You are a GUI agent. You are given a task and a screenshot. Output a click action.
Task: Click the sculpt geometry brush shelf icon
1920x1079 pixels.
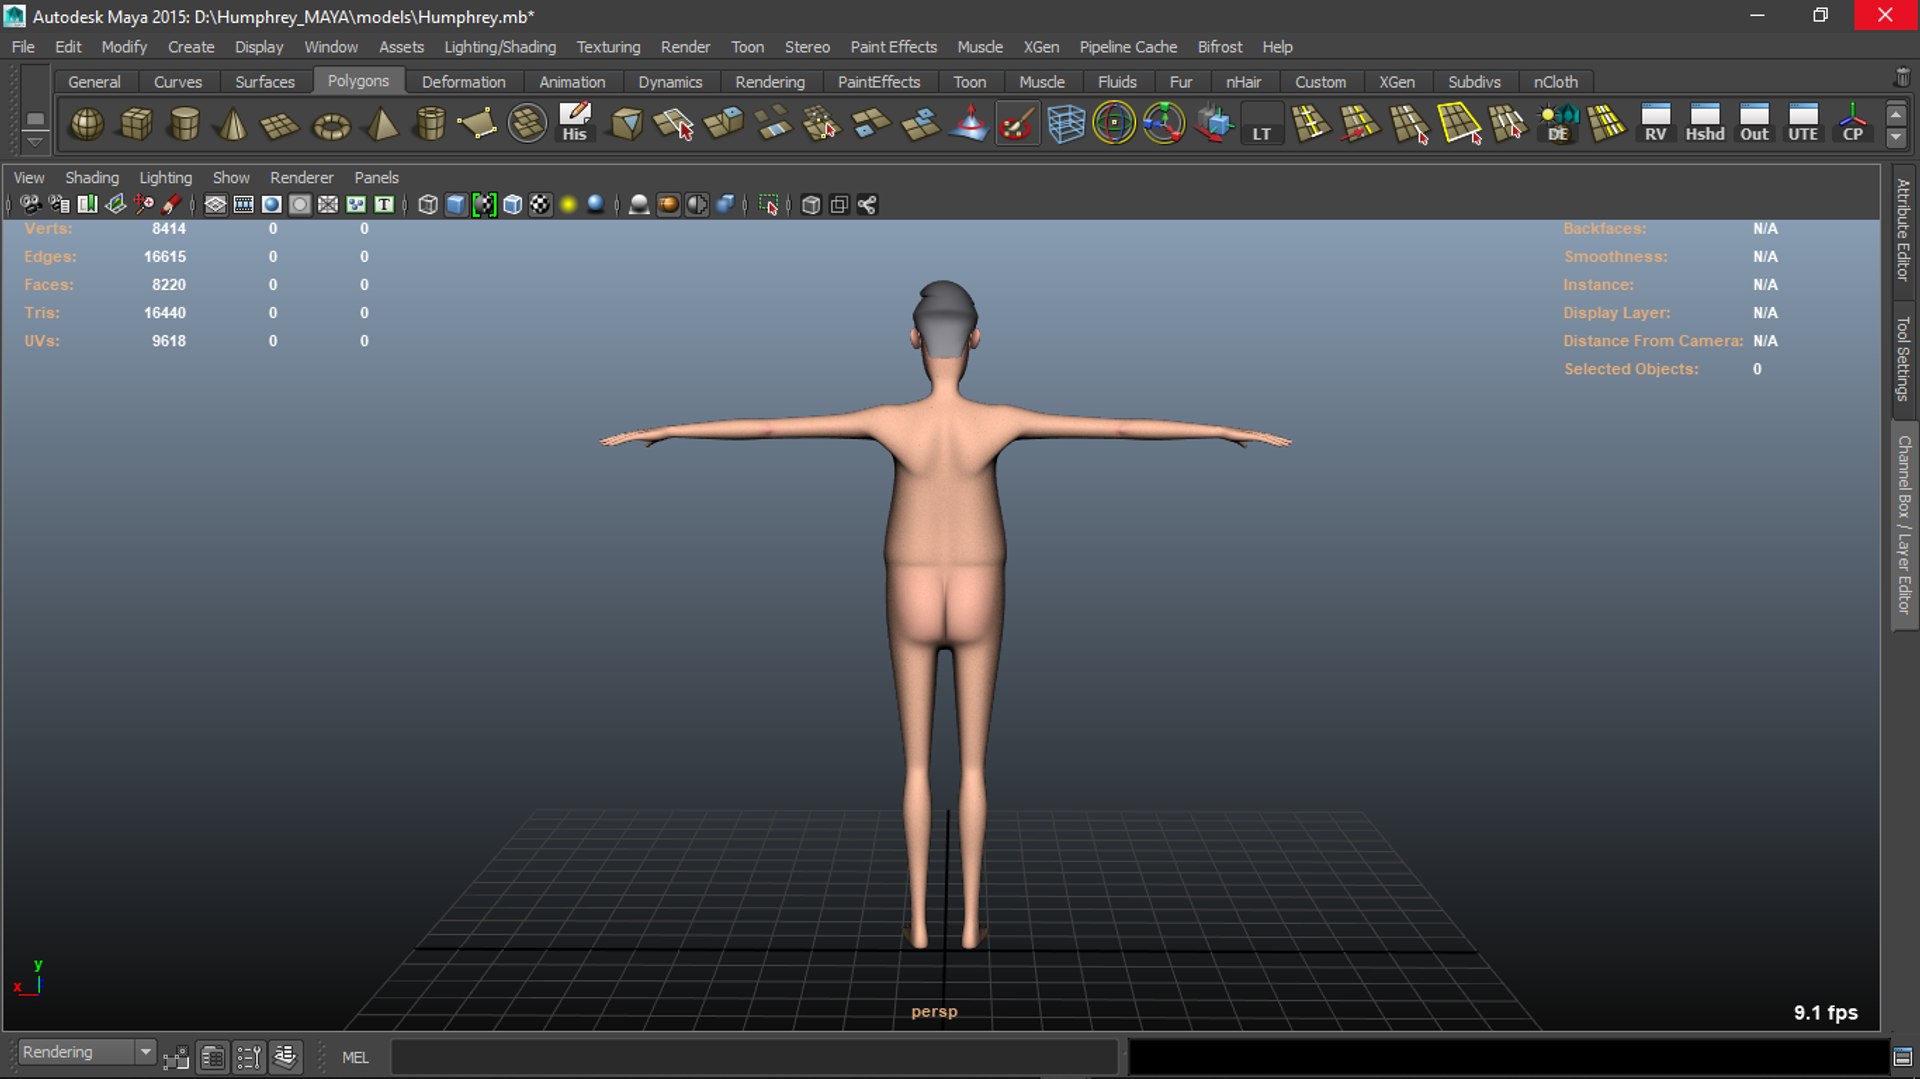[x=1017, y=124]
